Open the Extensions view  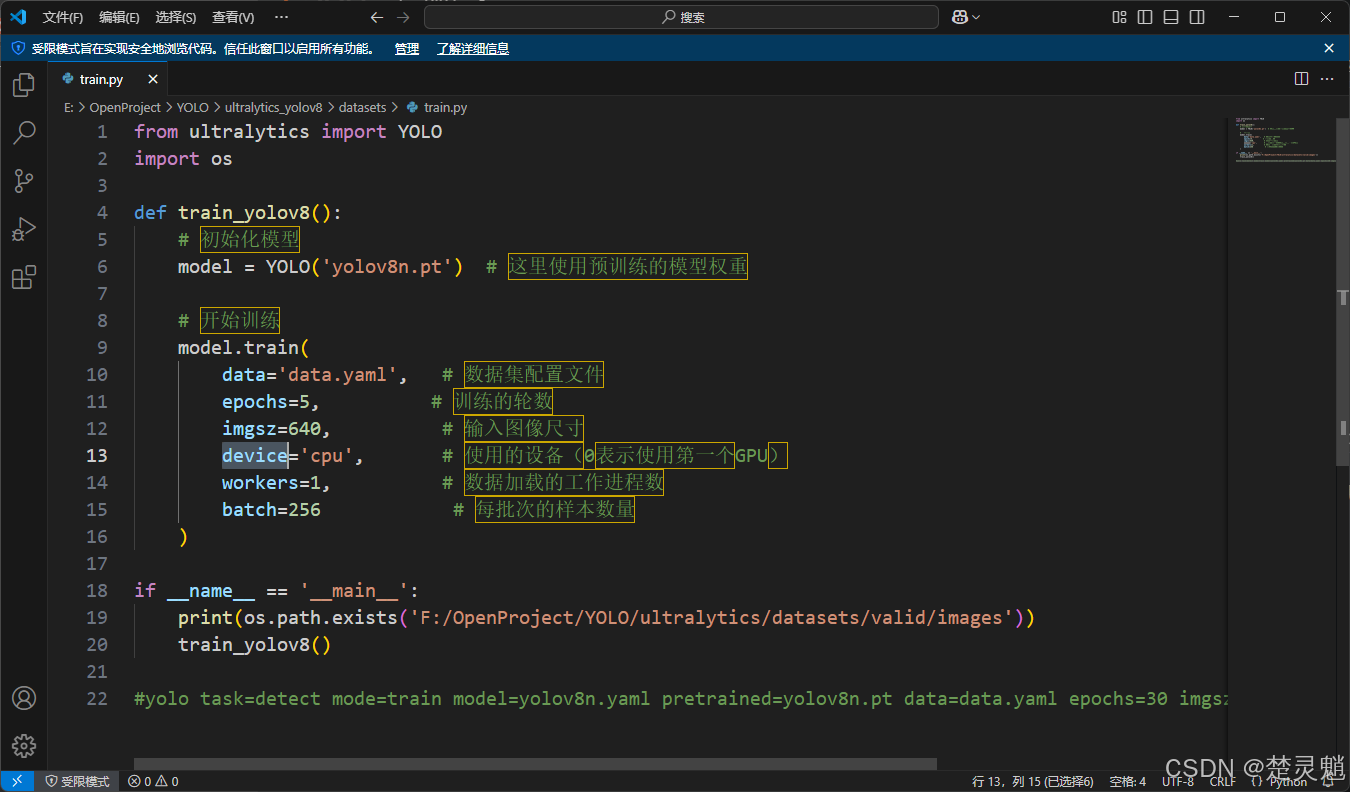point(24,277)
